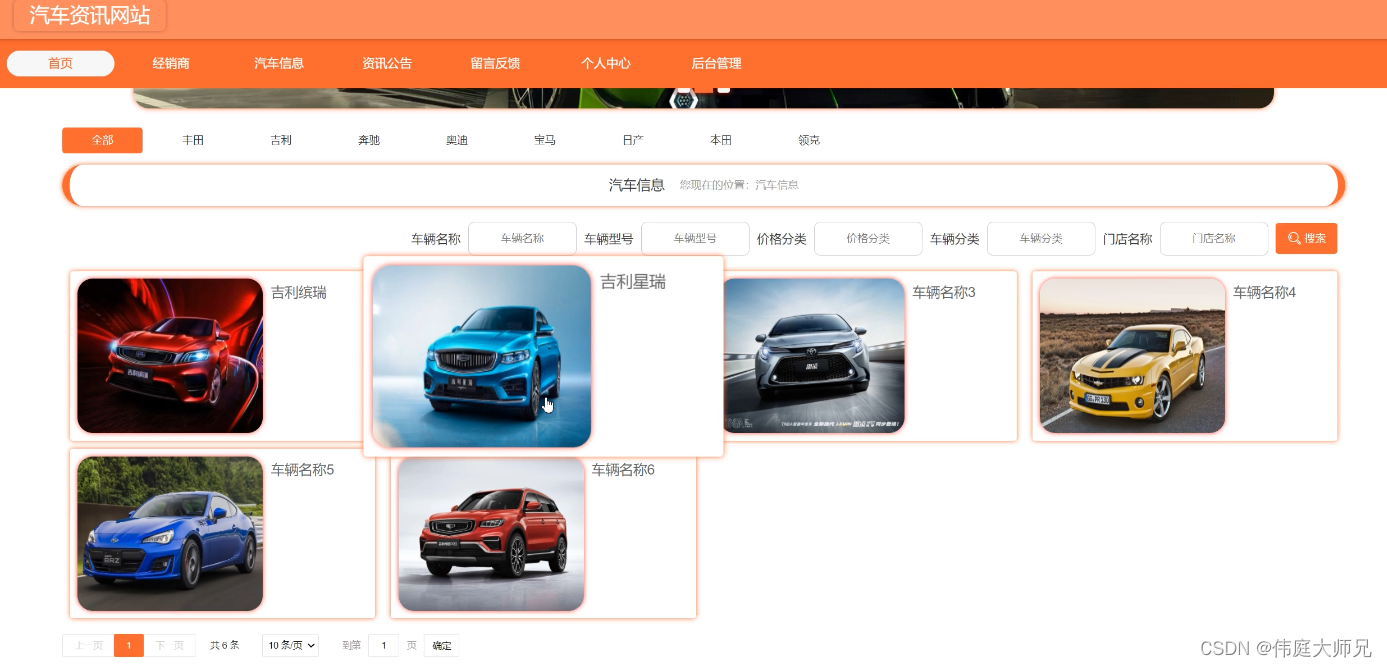Image resolution: width=1387 pixels, height=667 pixels.
Task: Click the magnifier icon on the 搜索 button
Action: tap(1295, 238)
